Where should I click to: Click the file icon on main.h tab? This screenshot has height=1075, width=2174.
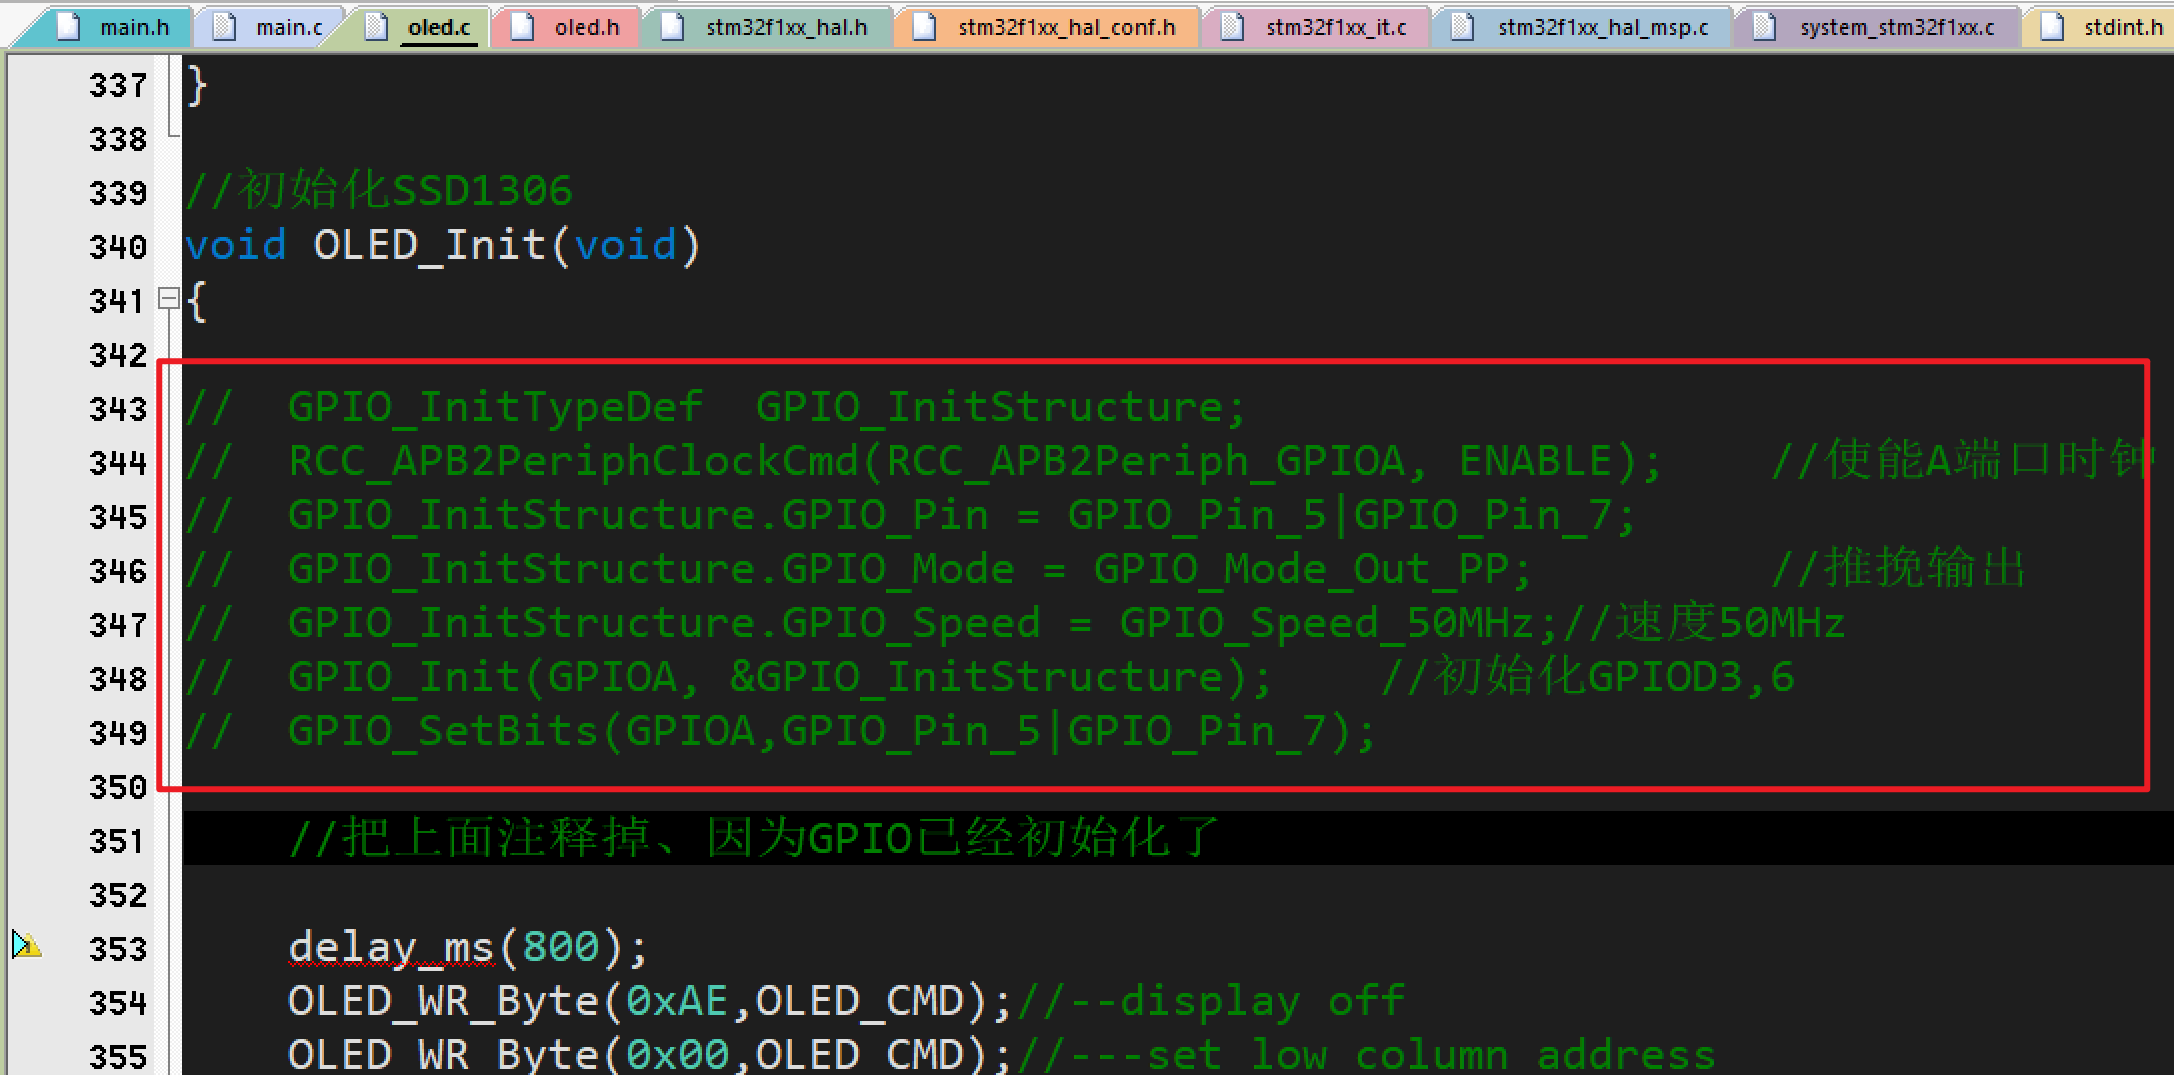click(68, 27)
